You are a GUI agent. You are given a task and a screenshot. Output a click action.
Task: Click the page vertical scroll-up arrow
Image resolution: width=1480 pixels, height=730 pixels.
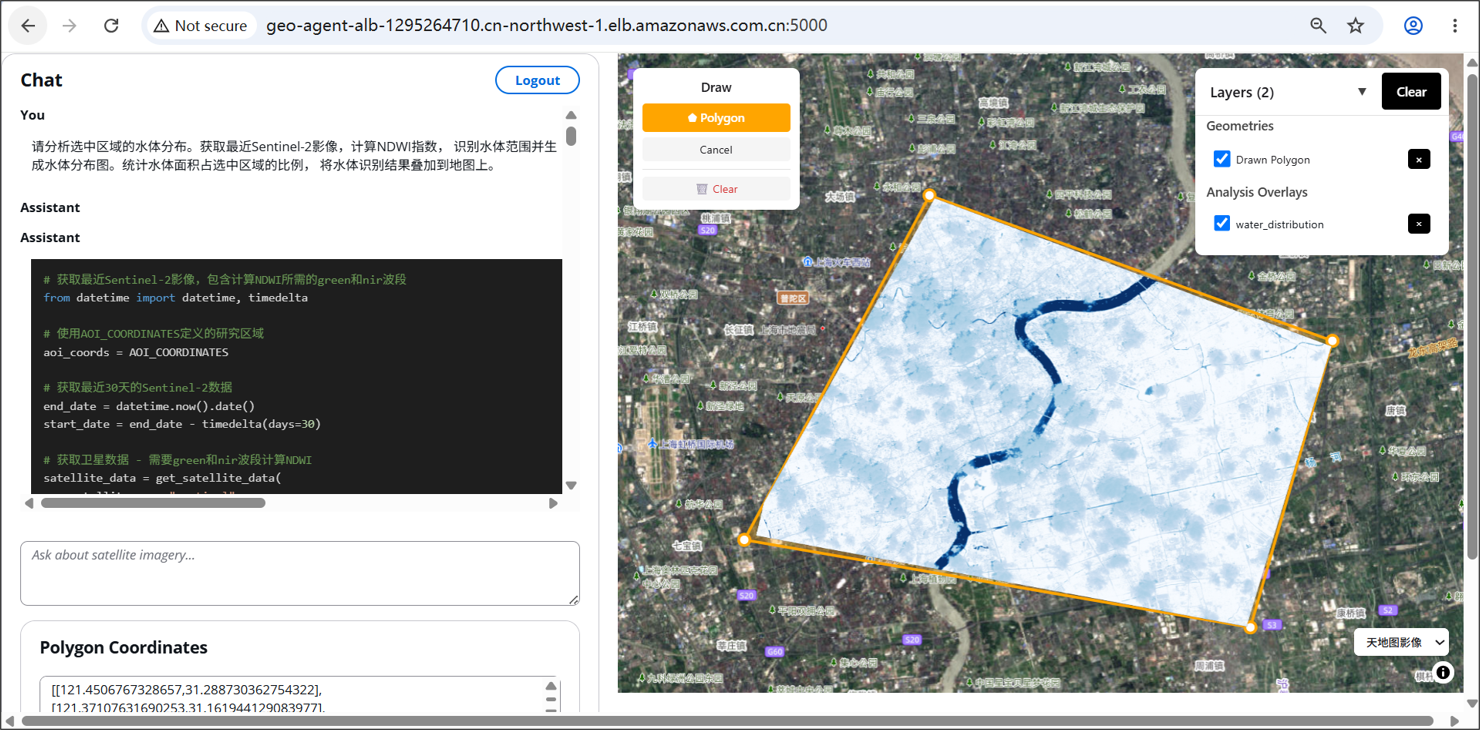click(1472, 63)
